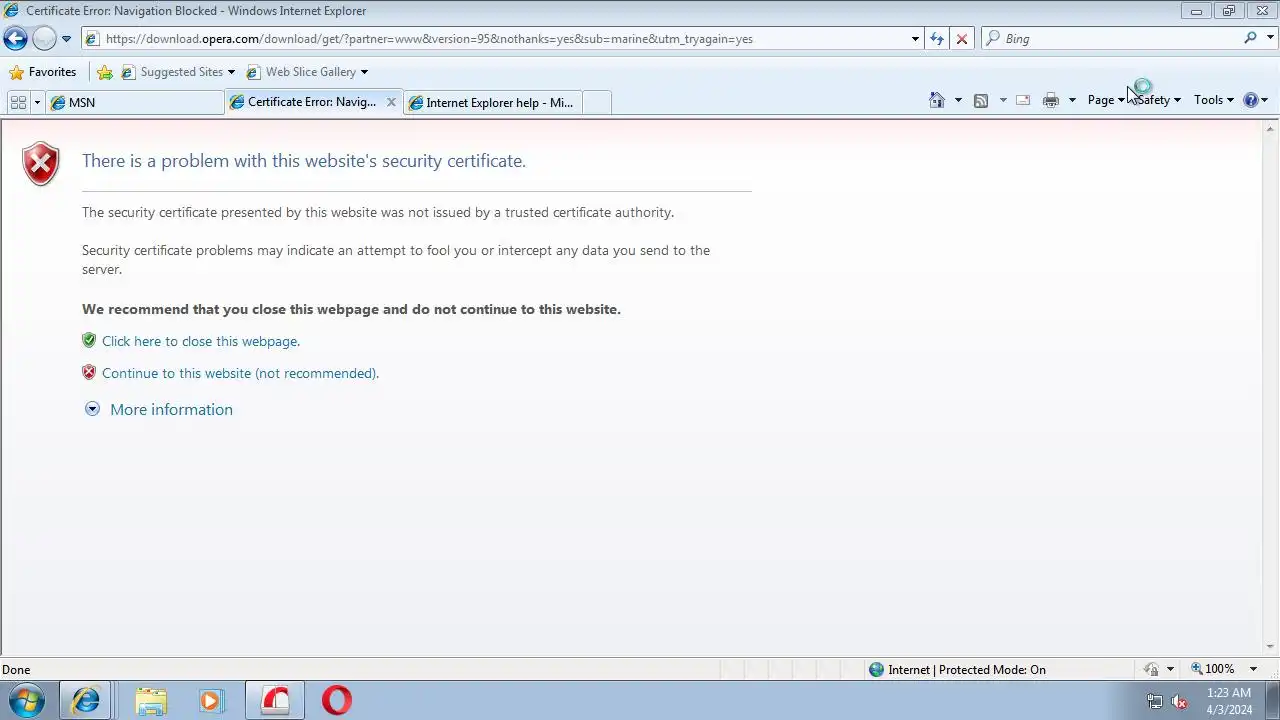This screenshot has height=720, width=1280.
Task: Open Windows Explorer folder taskbar icon
Action: (x=151, y=701)
